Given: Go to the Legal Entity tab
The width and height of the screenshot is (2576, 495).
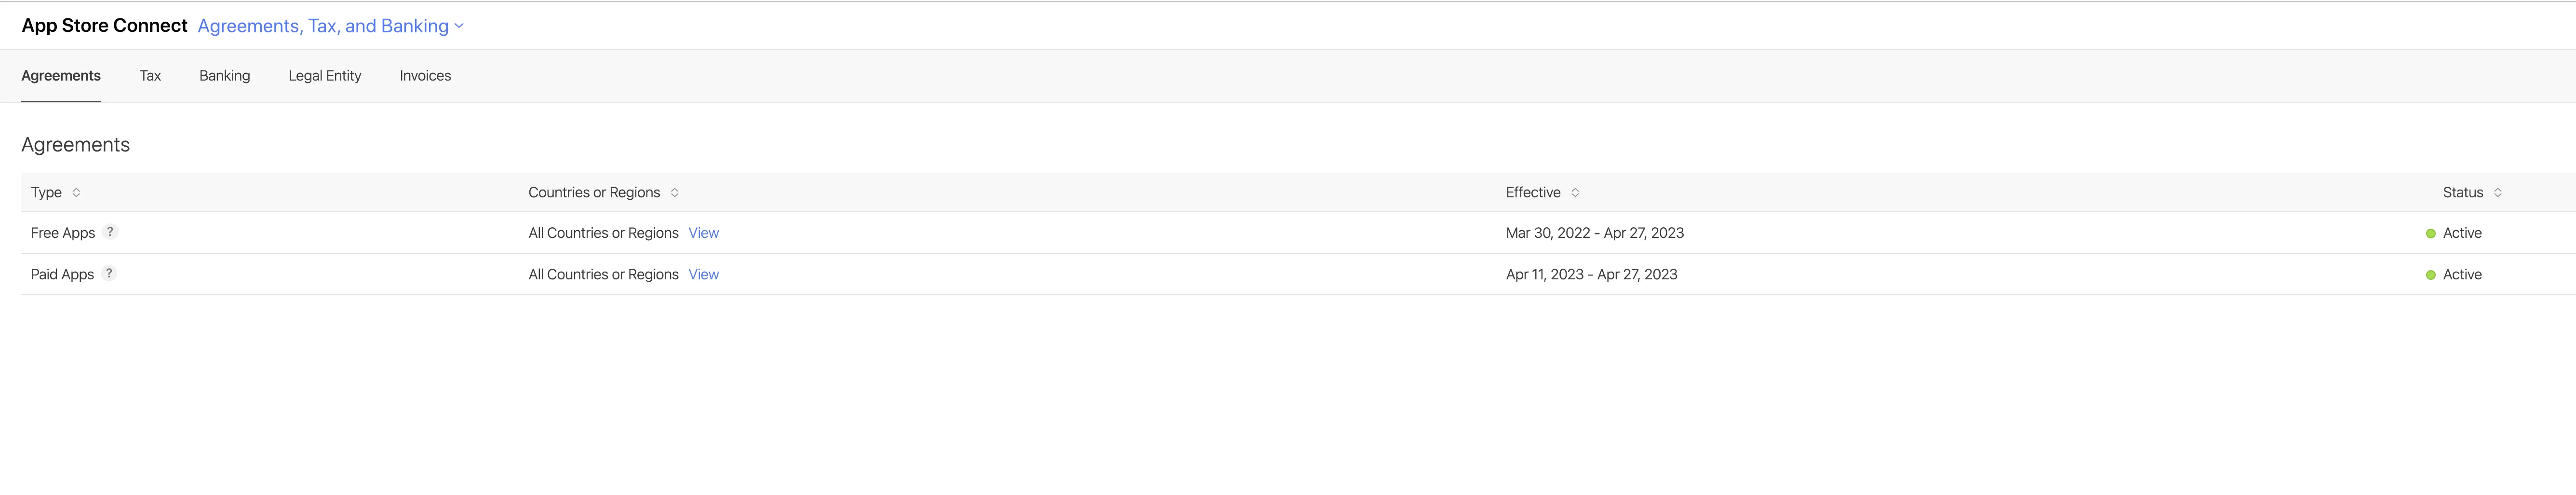Looking at the screenshot, I should click(325, 76).
